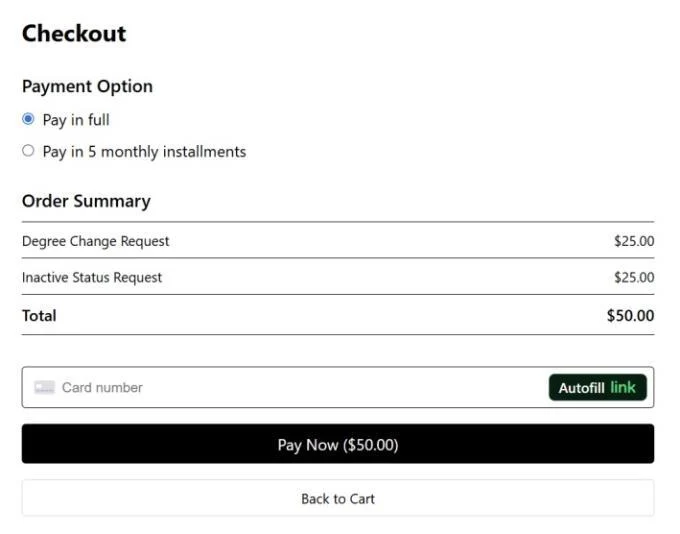This screenshot has width=680, height=534.
Task: Select Pay in 5 monthly installments radio
Action: click(x=28, y=151)
